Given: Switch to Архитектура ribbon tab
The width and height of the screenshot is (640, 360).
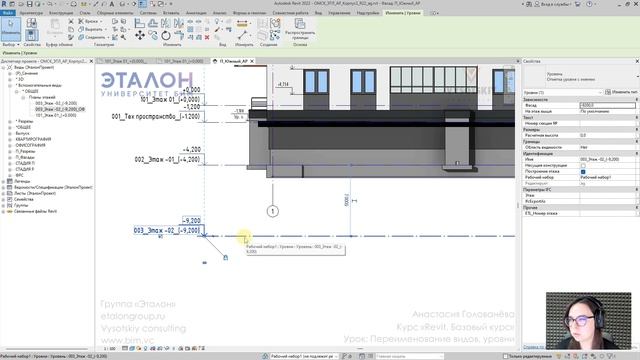Looking at the screenshot, I should [31, 13].
